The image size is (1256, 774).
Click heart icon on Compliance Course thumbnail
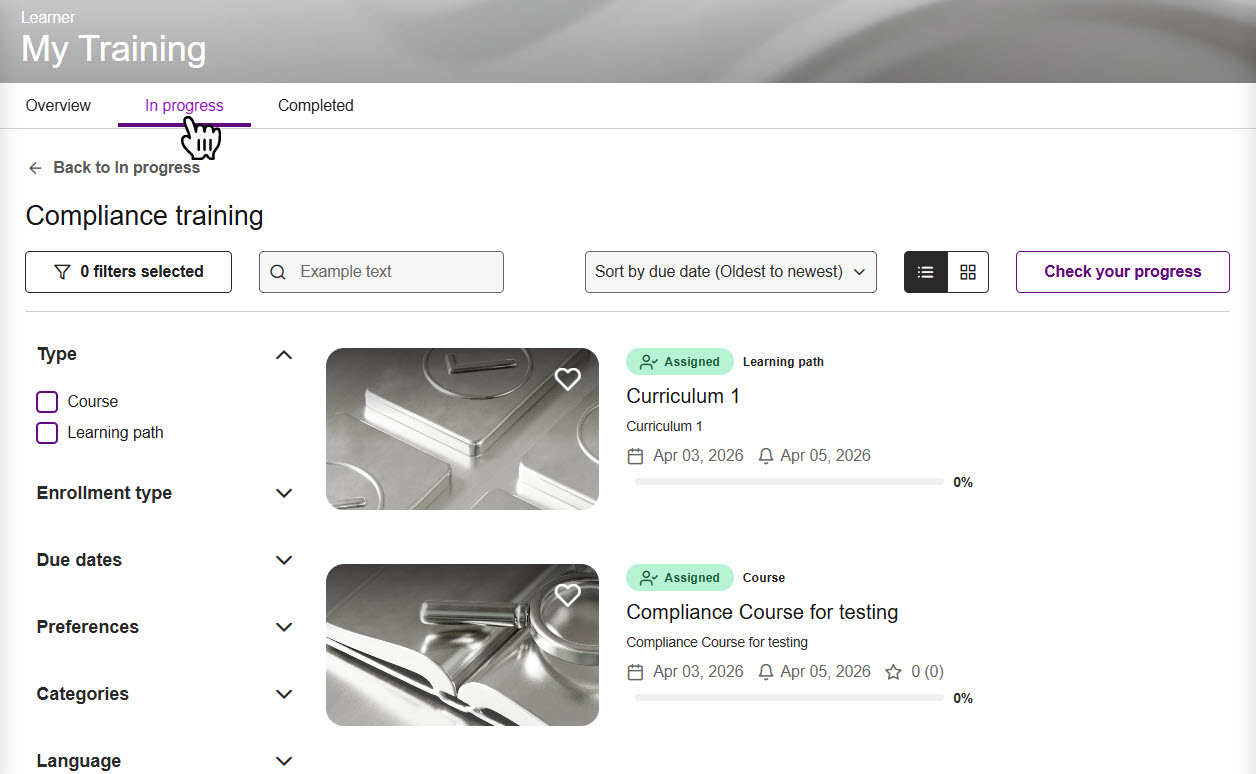tap(567, 595)
